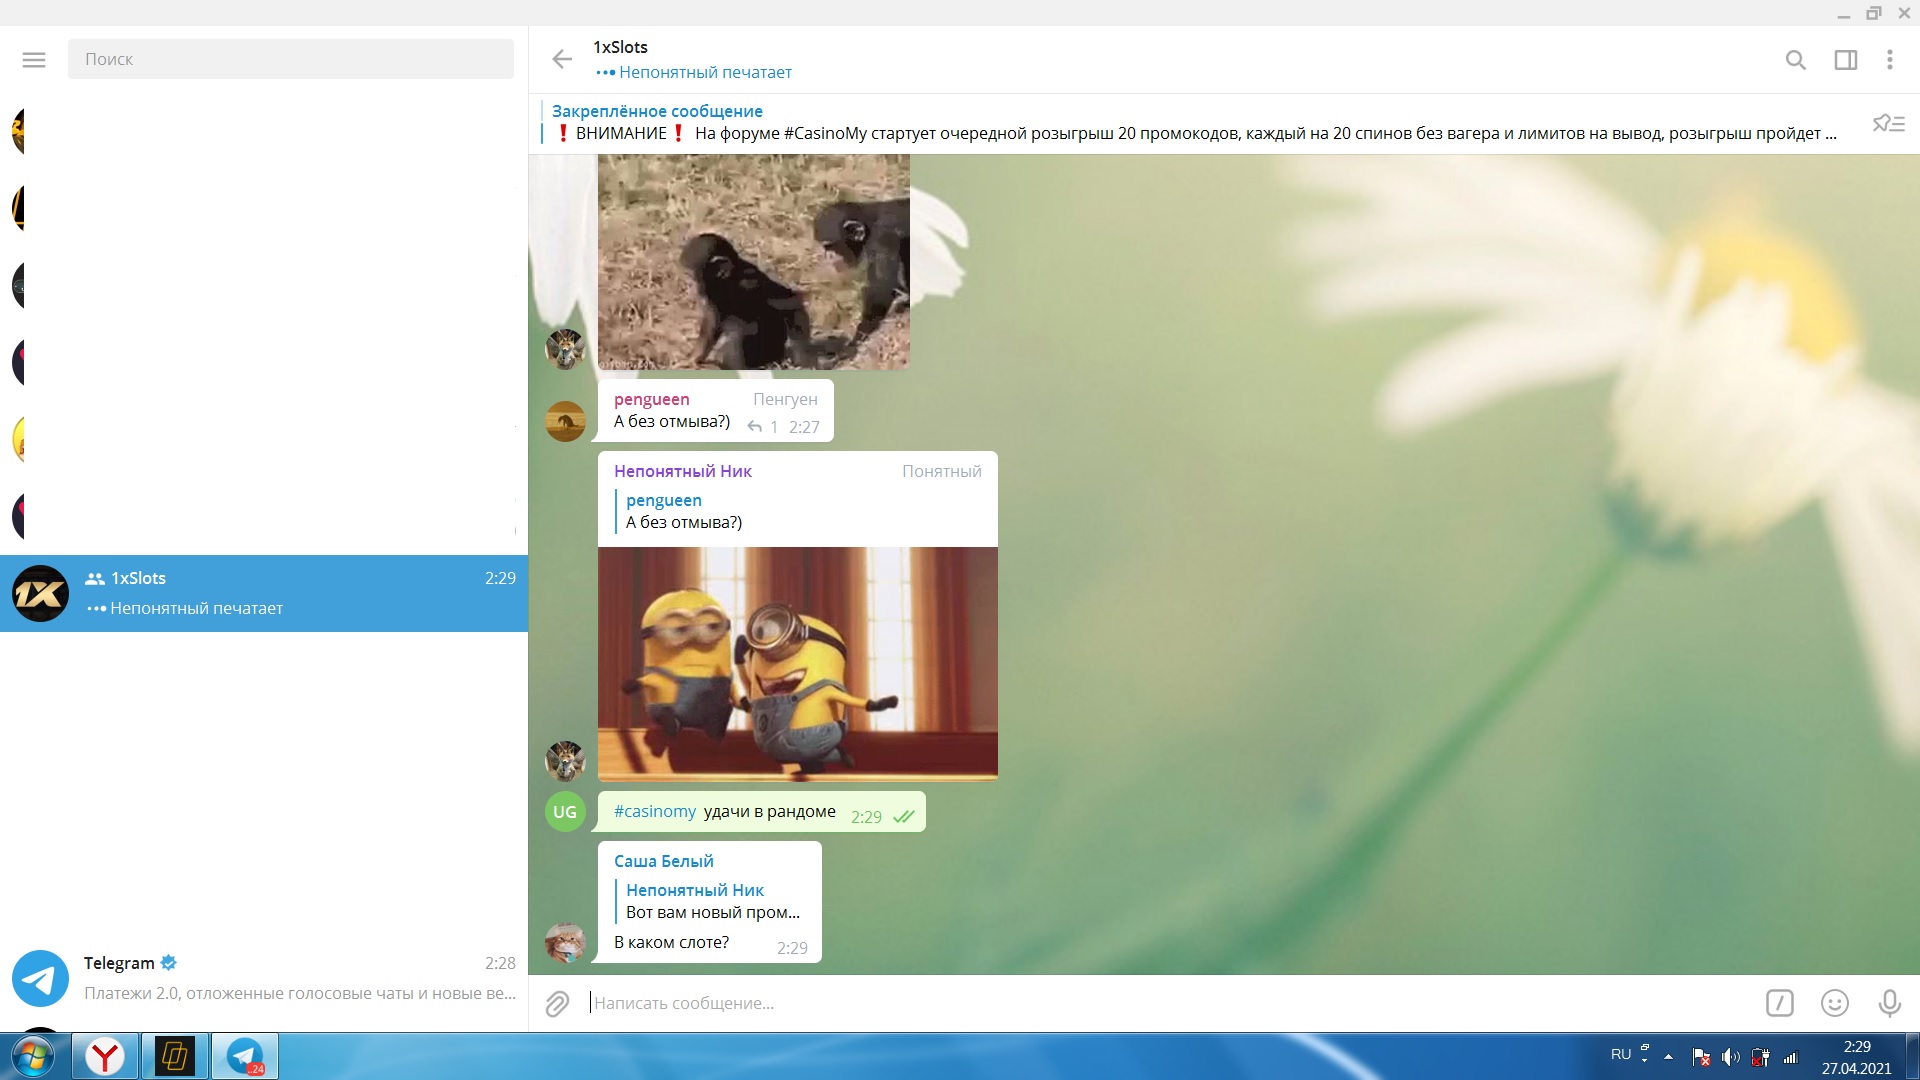Click the Minions GIF thumbnail
This screenshot has height=1080, width=1920.
tap(797, 663)
